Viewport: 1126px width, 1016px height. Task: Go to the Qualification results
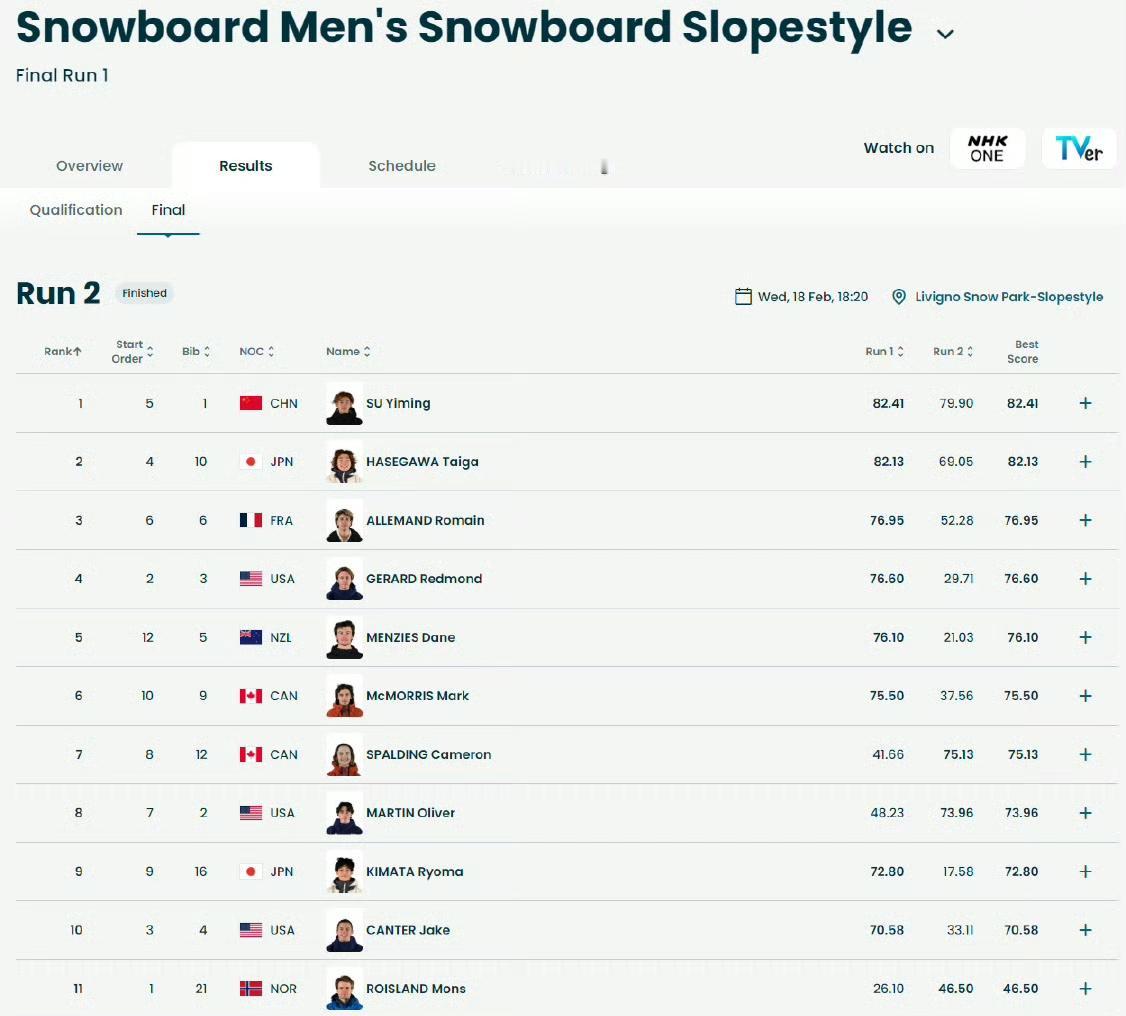[76, 210]
